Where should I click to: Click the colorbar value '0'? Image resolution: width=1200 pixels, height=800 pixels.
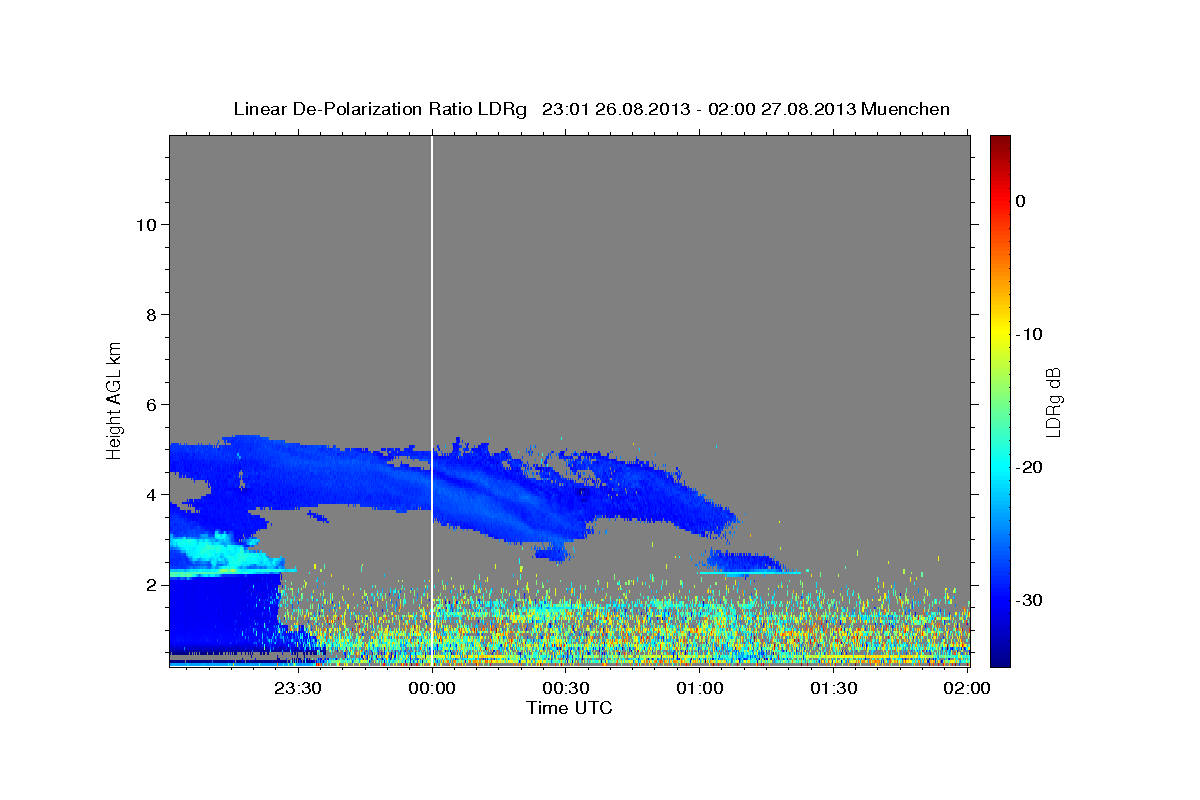click(1021, 201)
